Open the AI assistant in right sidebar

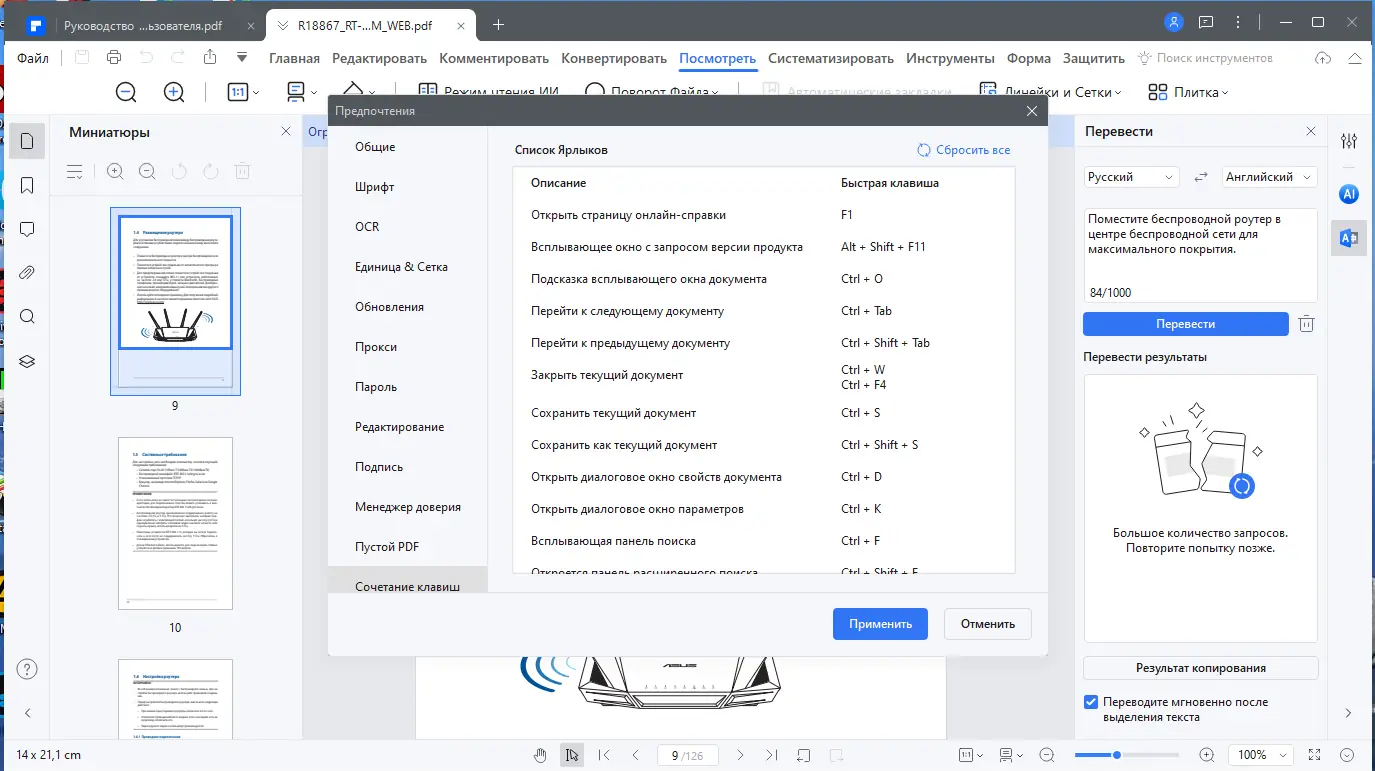(x=1349, y=194)
